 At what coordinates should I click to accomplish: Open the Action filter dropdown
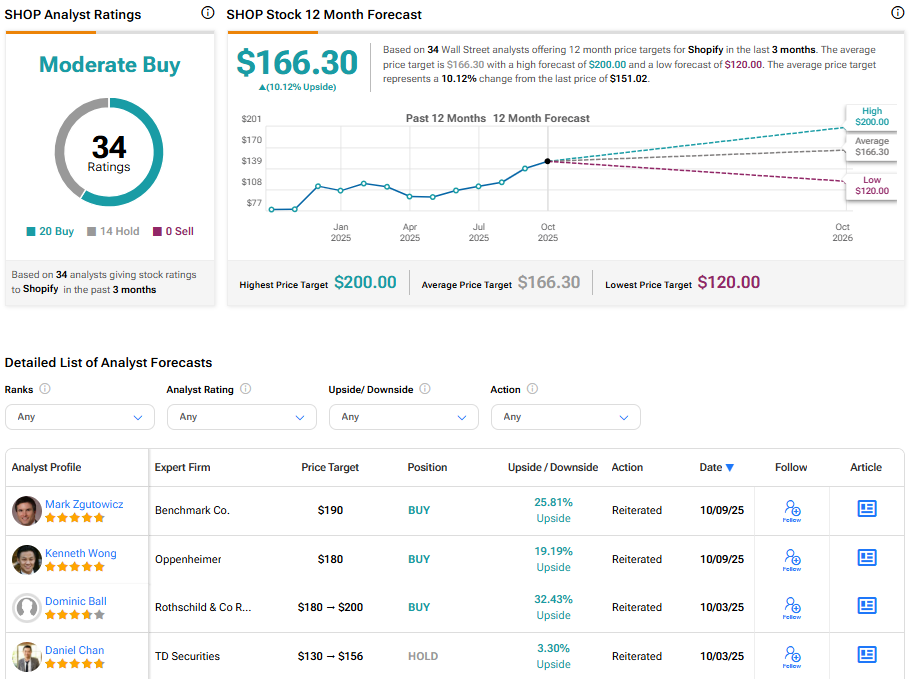pyautogui.click(x=566, y=417)
